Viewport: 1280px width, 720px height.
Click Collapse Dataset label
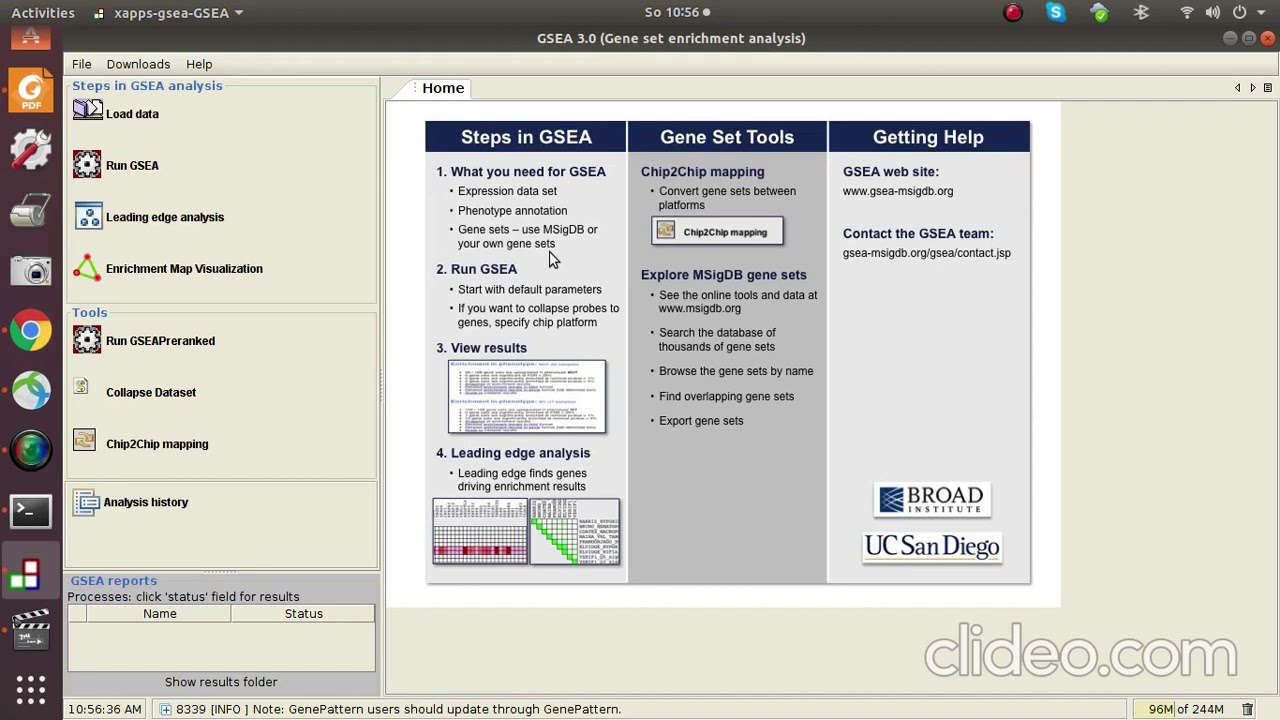tap(151, 392)
